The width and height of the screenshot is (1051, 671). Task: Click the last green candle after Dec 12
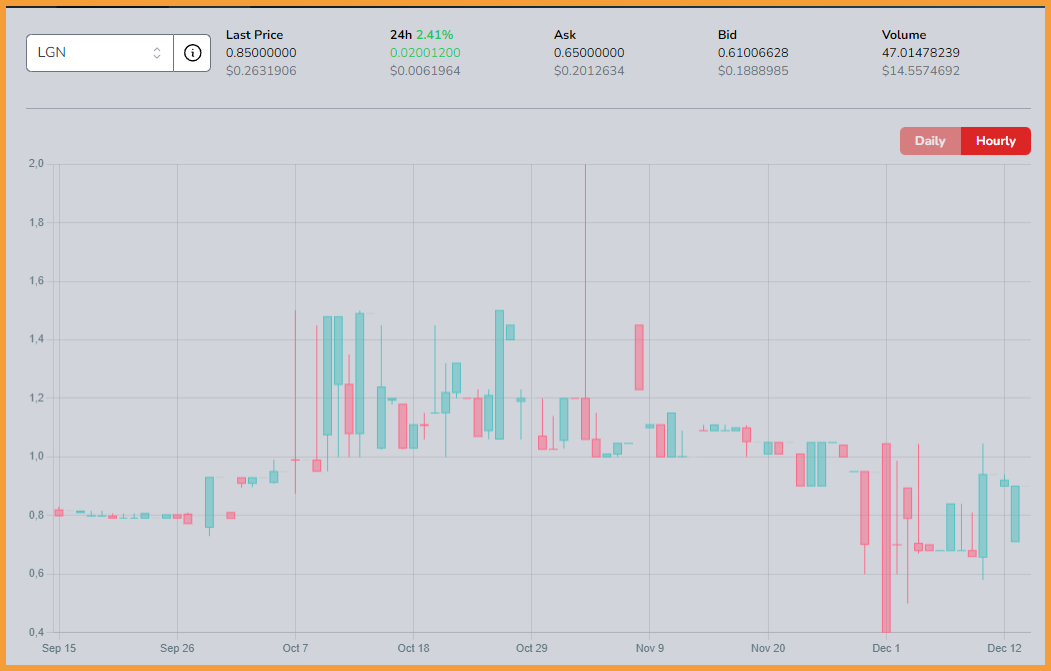[x=1015, y=513]
